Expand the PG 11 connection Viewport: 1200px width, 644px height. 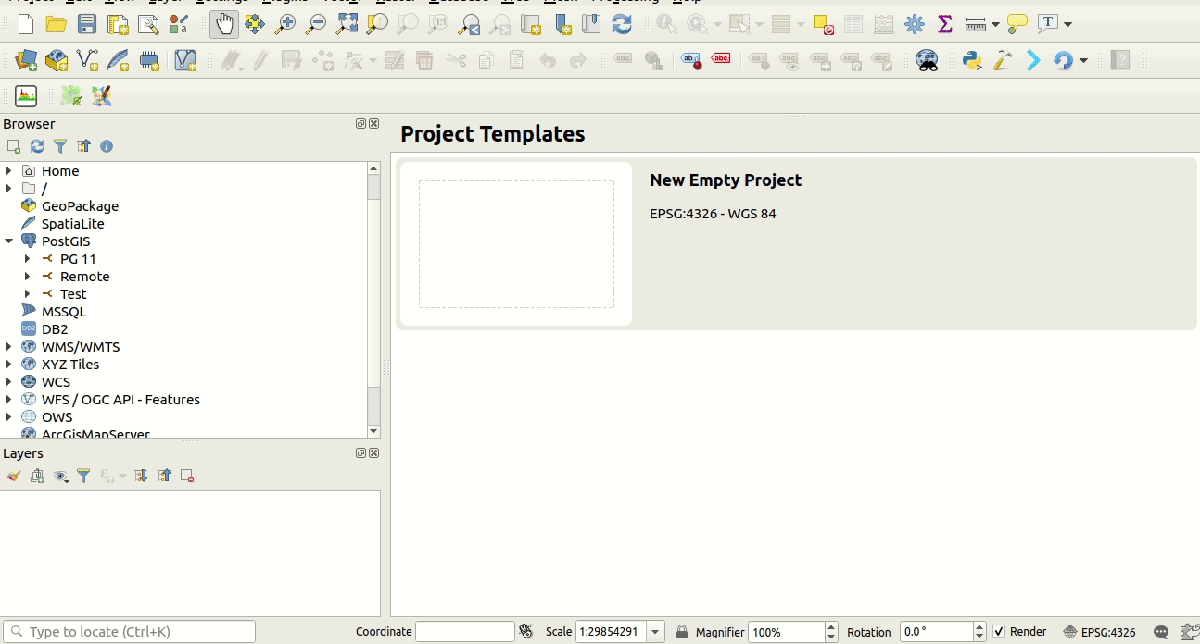point(28,259)
